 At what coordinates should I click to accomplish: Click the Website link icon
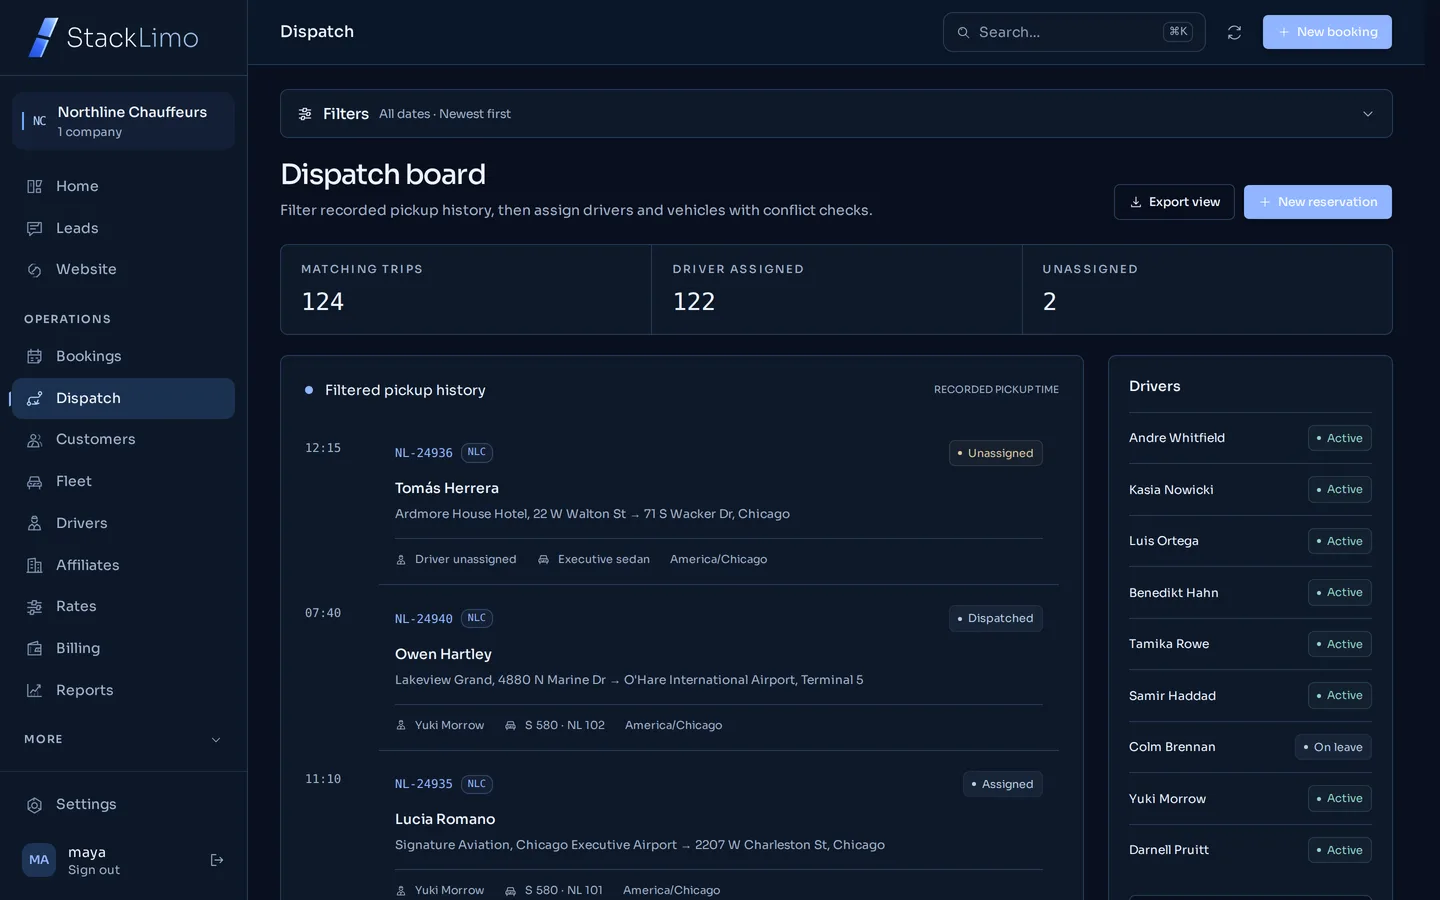point(35,270)
